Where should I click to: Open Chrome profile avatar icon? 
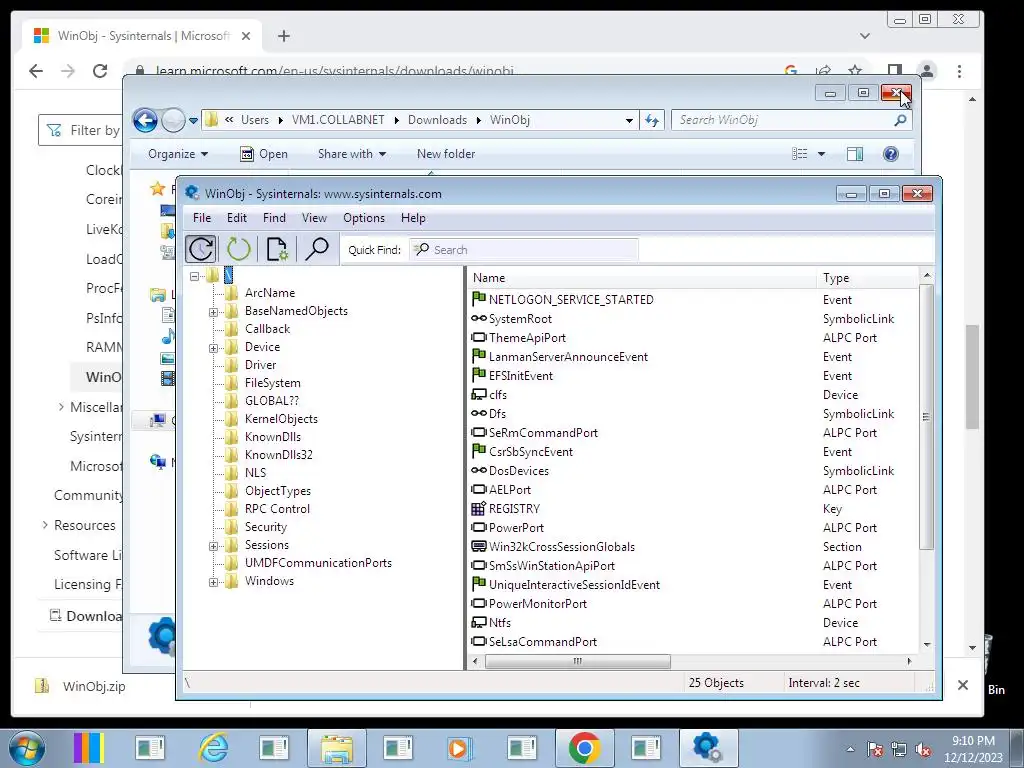[927, 71]
